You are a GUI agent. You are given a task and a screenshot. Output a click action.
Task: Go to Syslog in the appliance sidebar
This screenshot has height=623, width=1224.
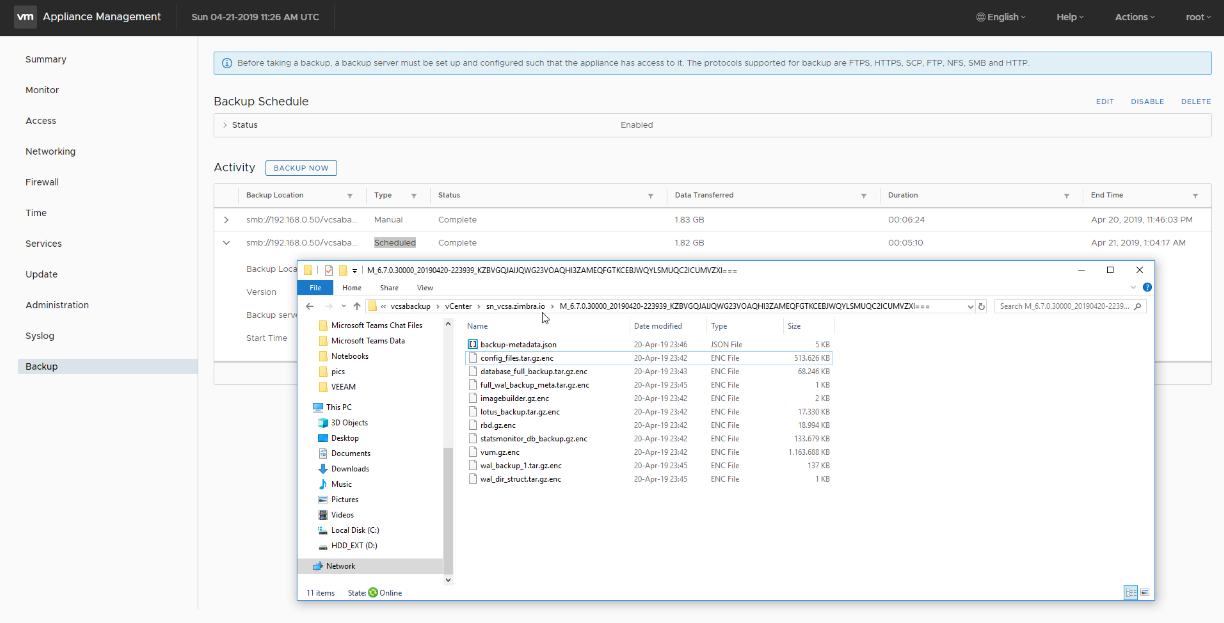click(40, 336)
